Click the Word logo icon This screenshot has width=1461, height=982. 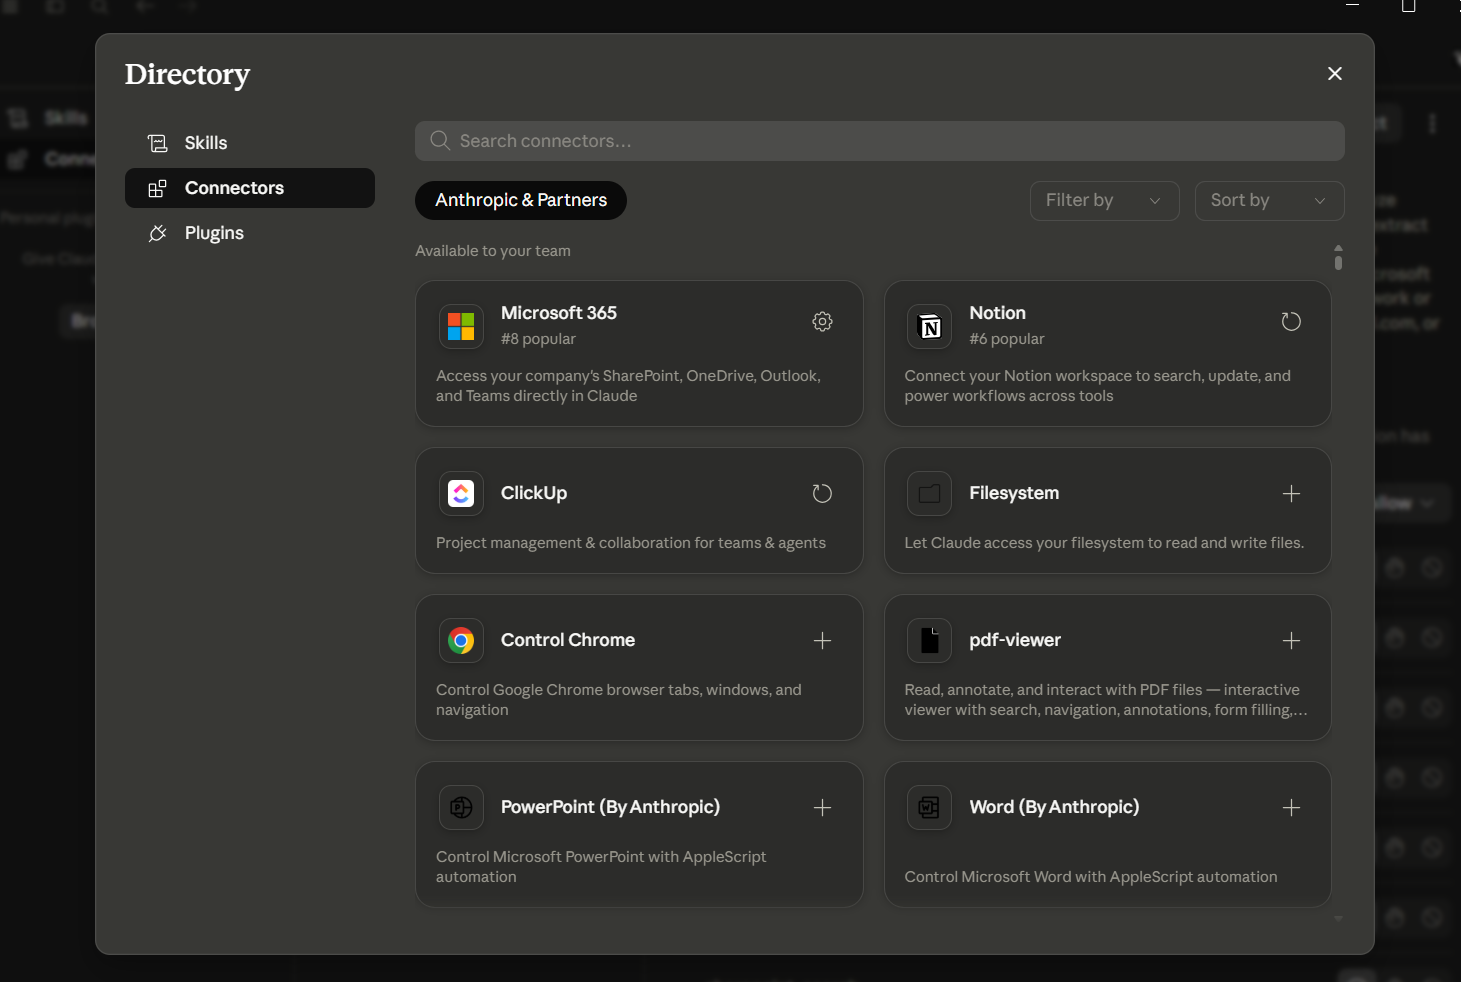[x=929, y=807]
